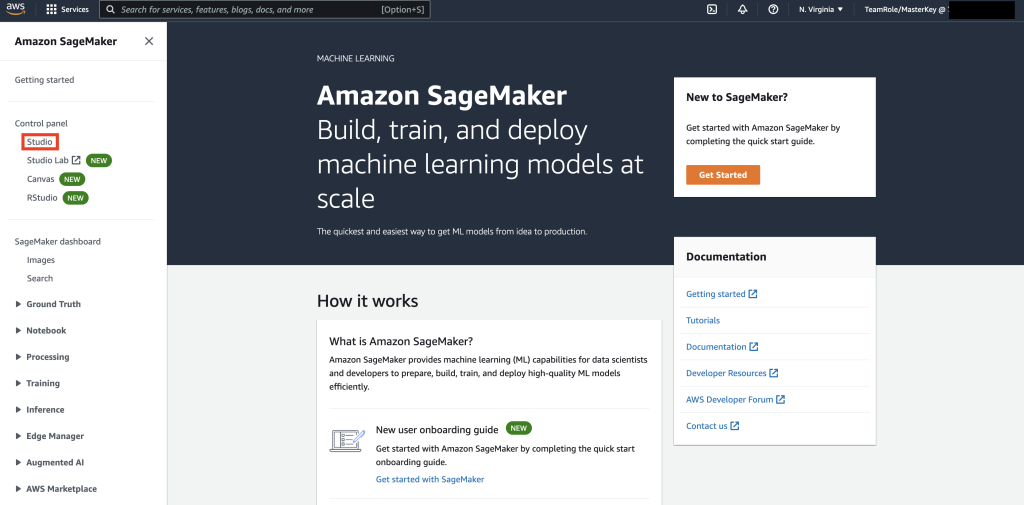Click the New user onboarding guide title
This screenshot has width=1024, height=505.
[x=438, y=429]
